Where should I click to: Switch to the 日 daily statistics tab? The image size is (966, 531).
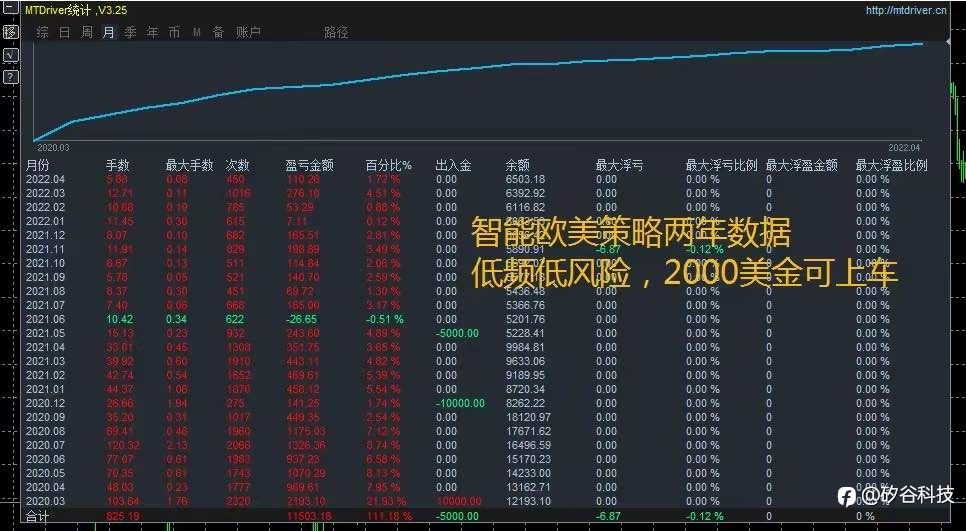(x=65, y=32)
